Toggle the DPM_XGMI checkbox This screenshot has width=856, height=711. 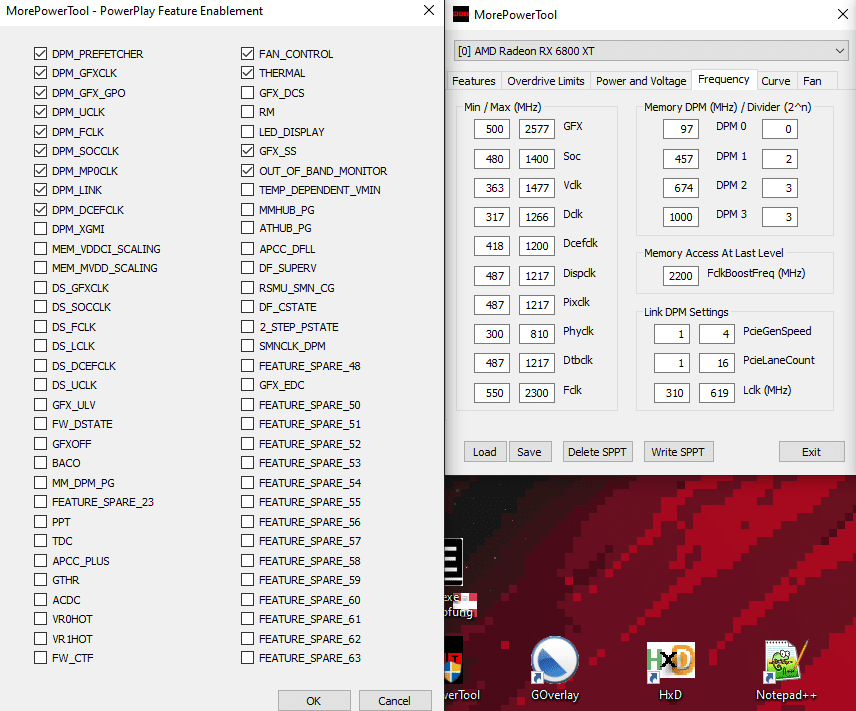tap(40, 229)
